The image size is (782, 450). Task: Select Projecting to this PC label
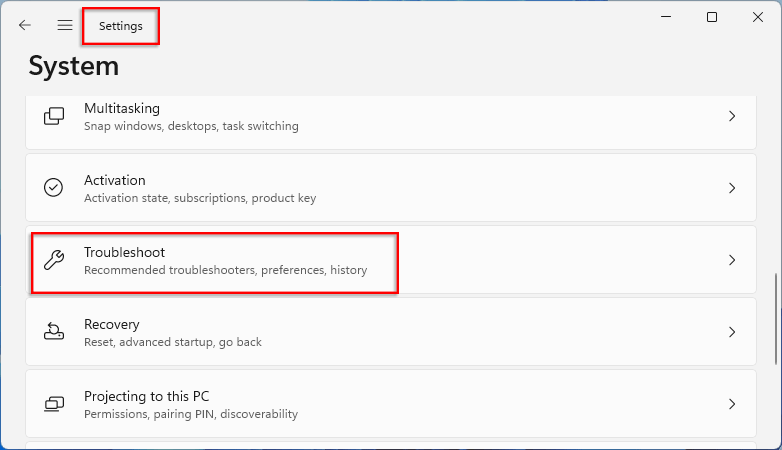pyautogui.click(x=146, y=396)
